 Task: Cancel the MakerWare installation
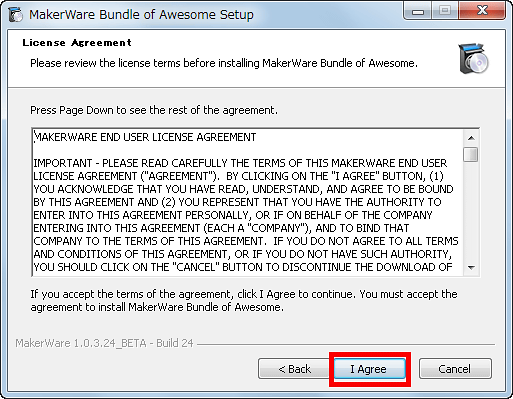click(455, 369)
